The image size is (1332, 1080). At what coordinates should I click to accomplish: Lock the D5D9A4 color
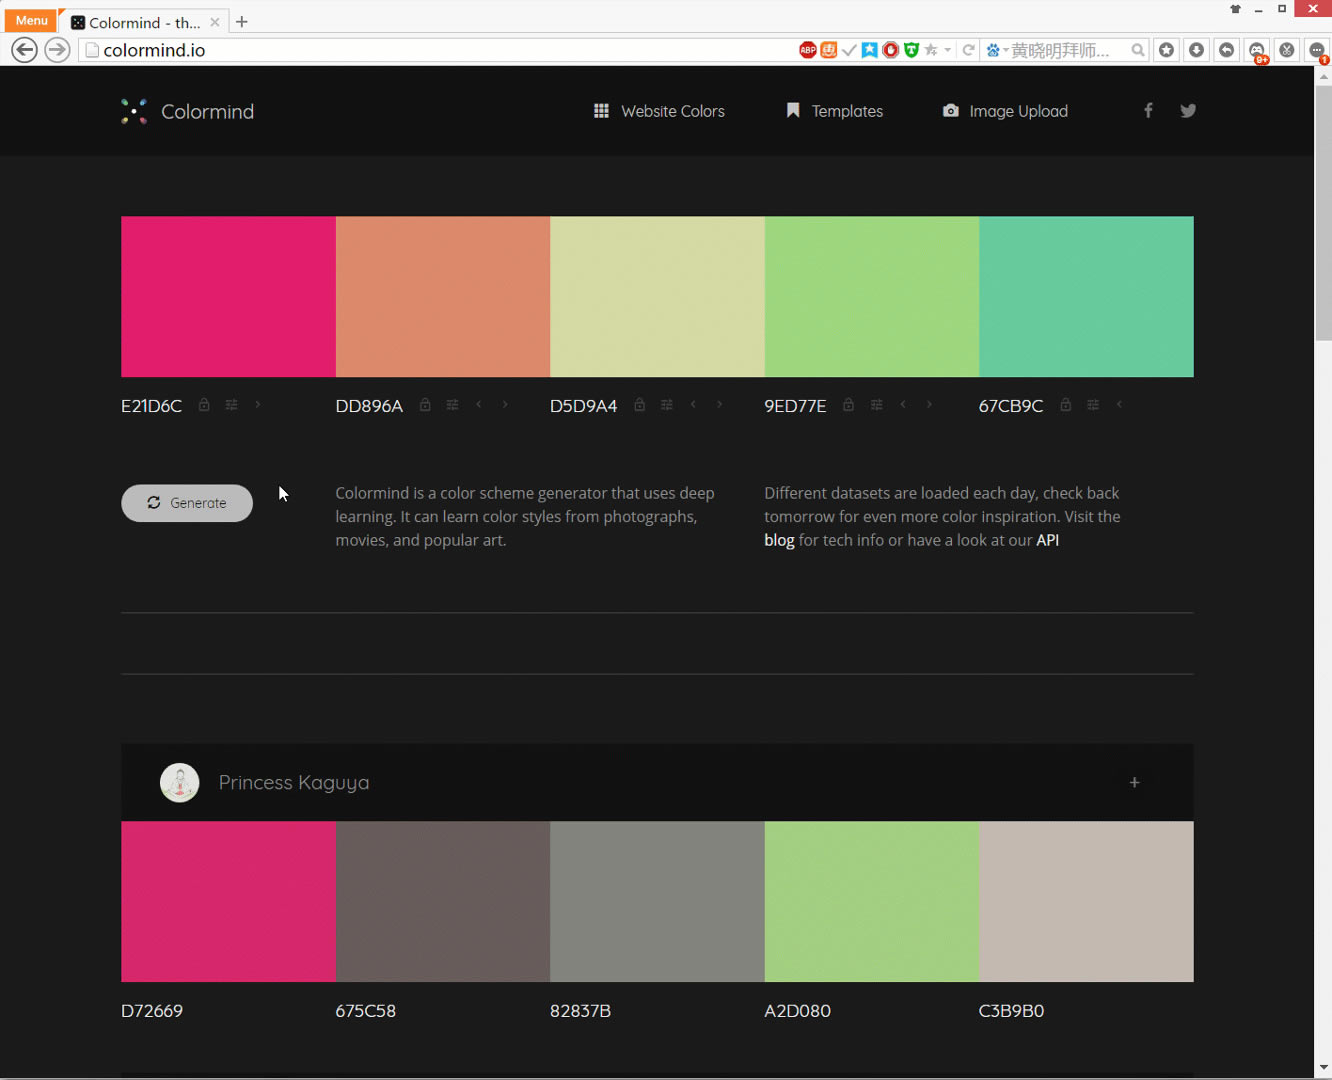[639, 405]
